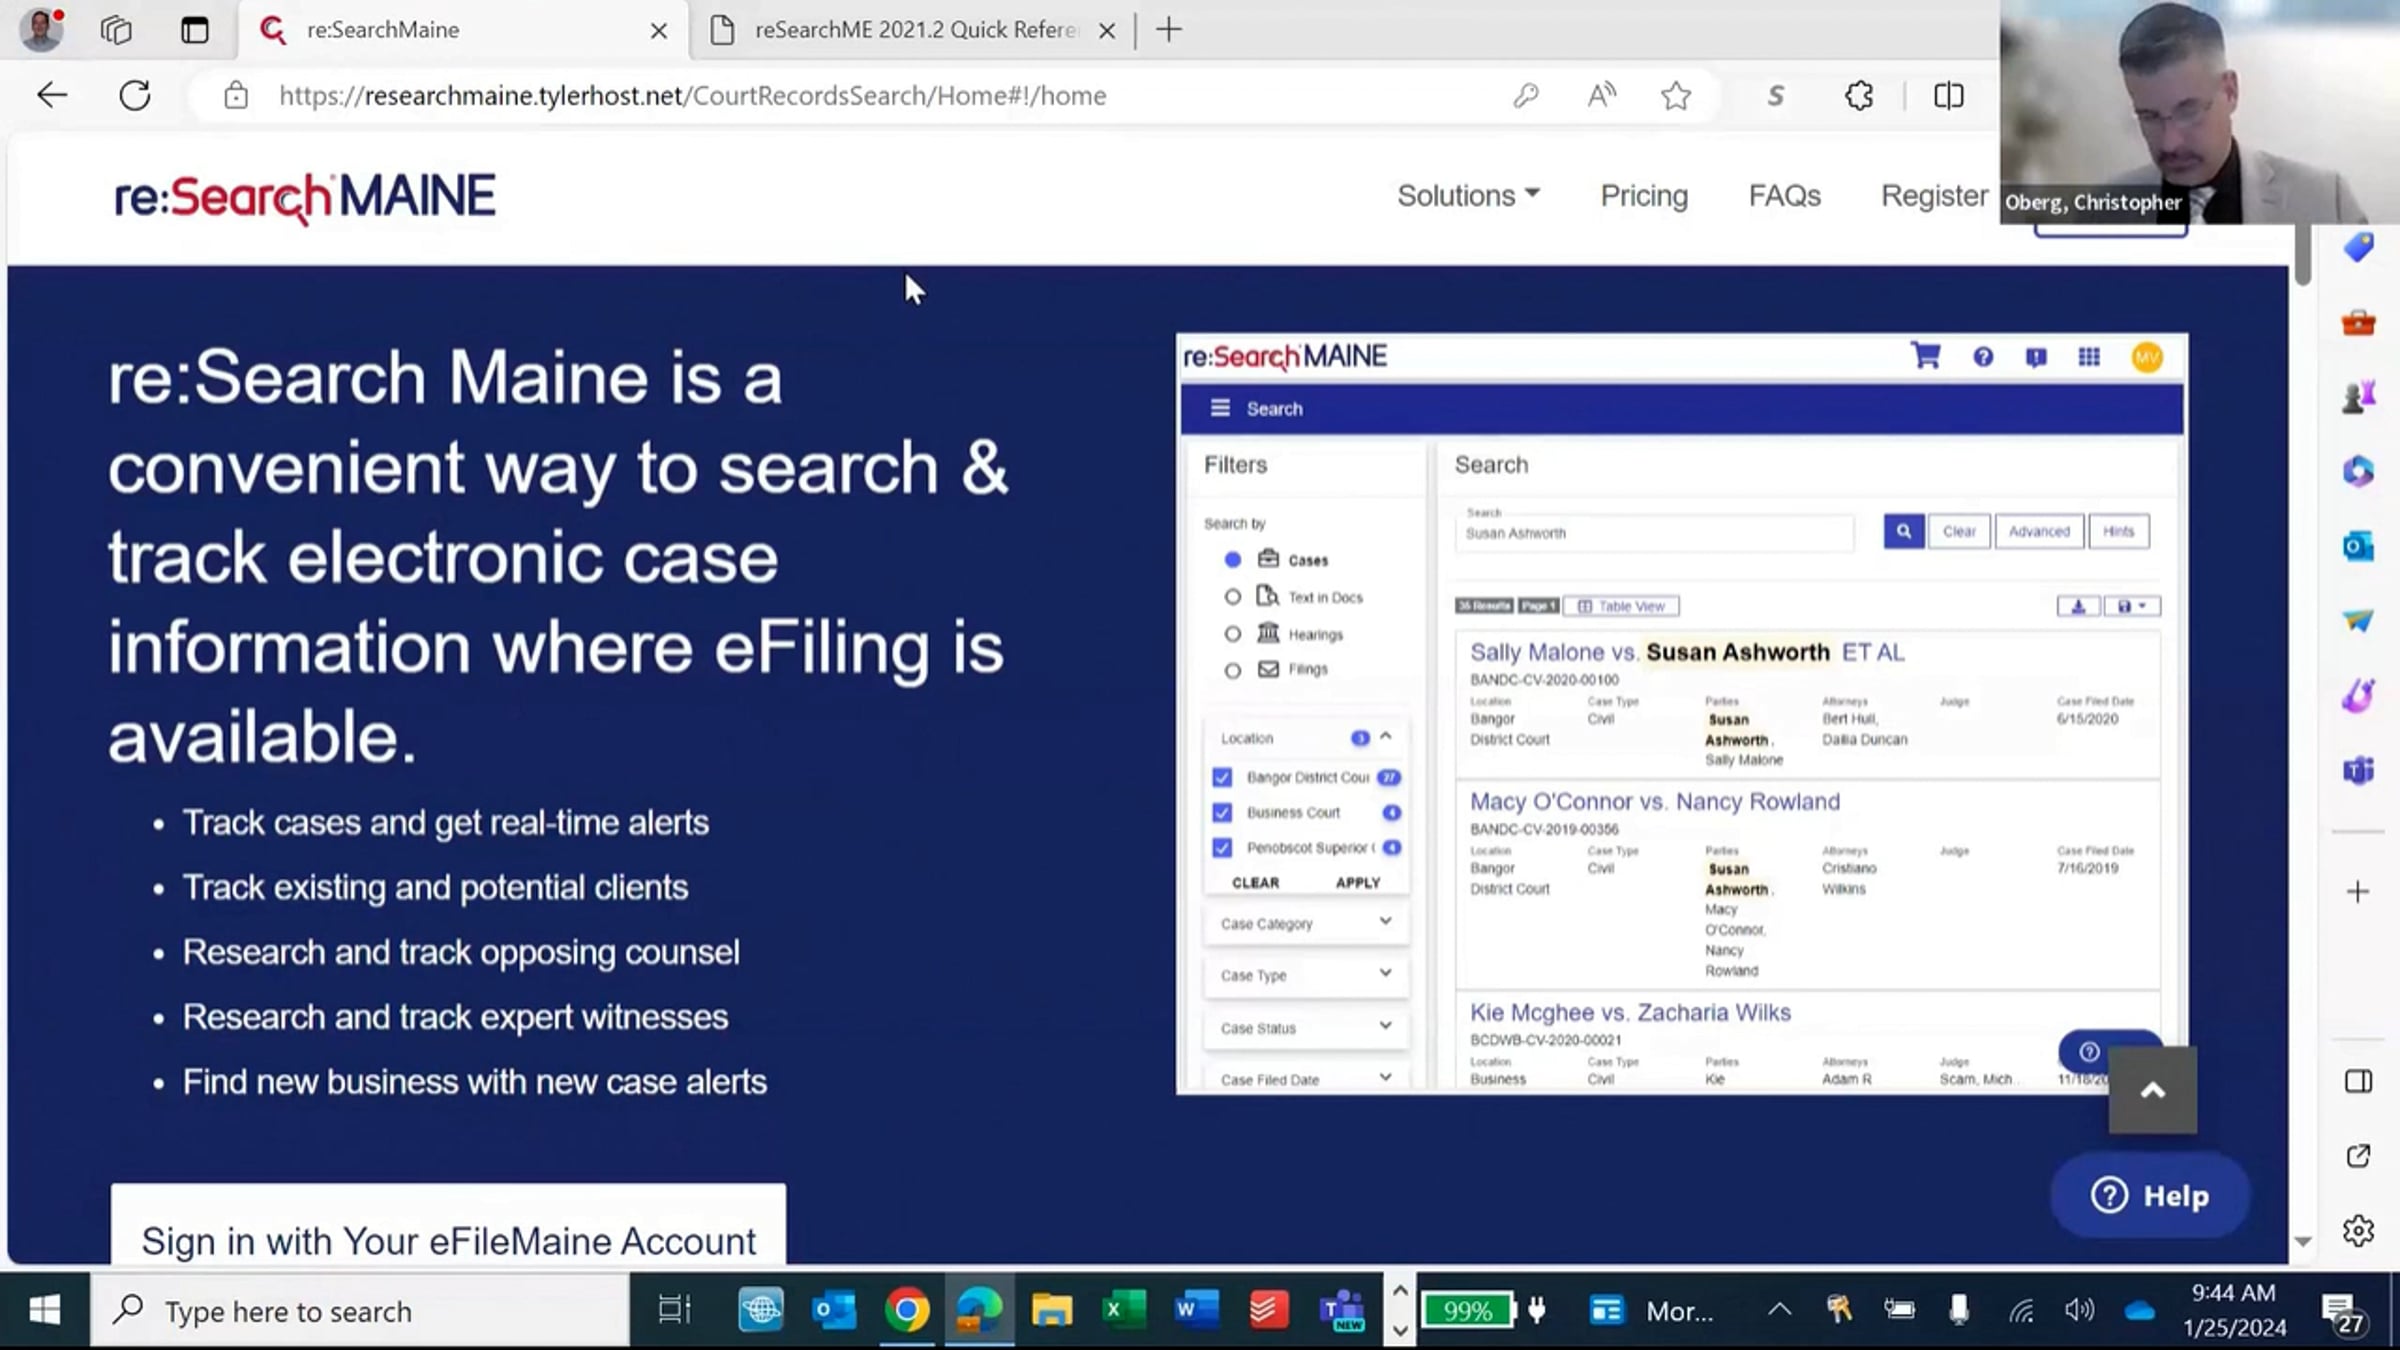
Task: Click the page vertical scrollbar thumb
Action: (2302, 255)
